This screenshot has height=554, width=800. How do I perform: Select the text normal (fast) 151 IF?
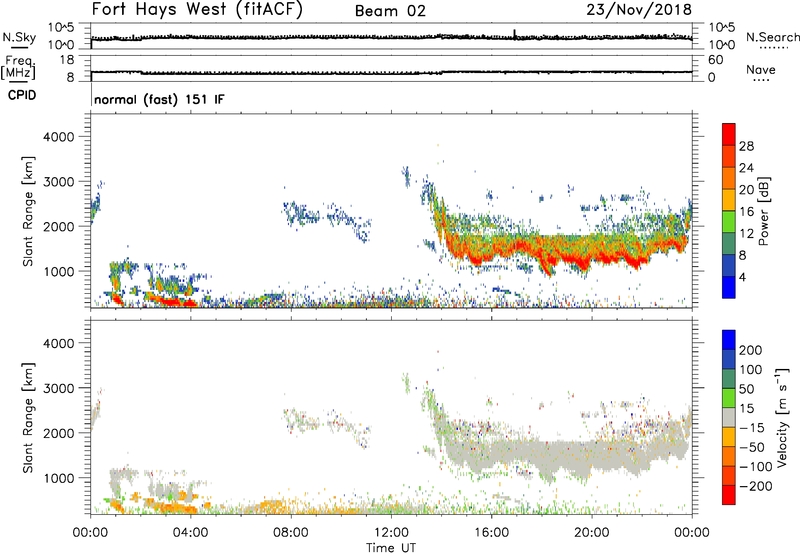(x=159, y=99)
